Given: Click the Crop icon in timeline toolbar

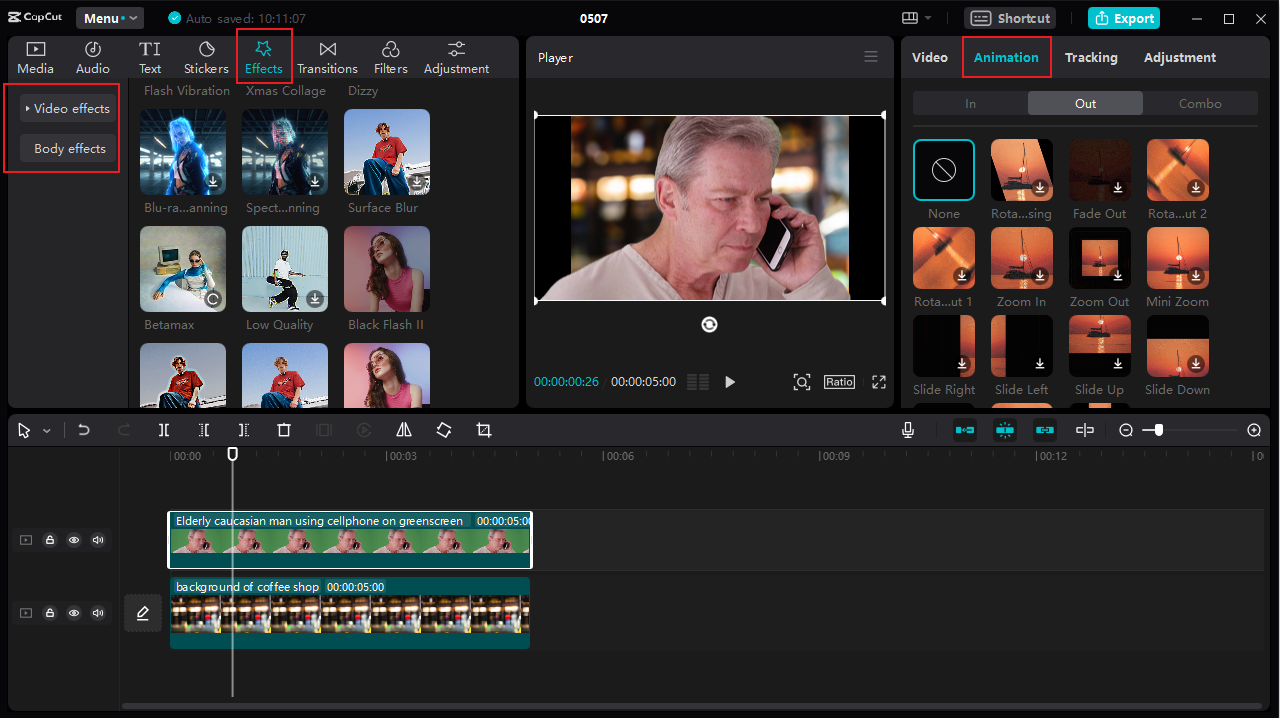Looking at the screenshot, I should [x=484, y=430].
